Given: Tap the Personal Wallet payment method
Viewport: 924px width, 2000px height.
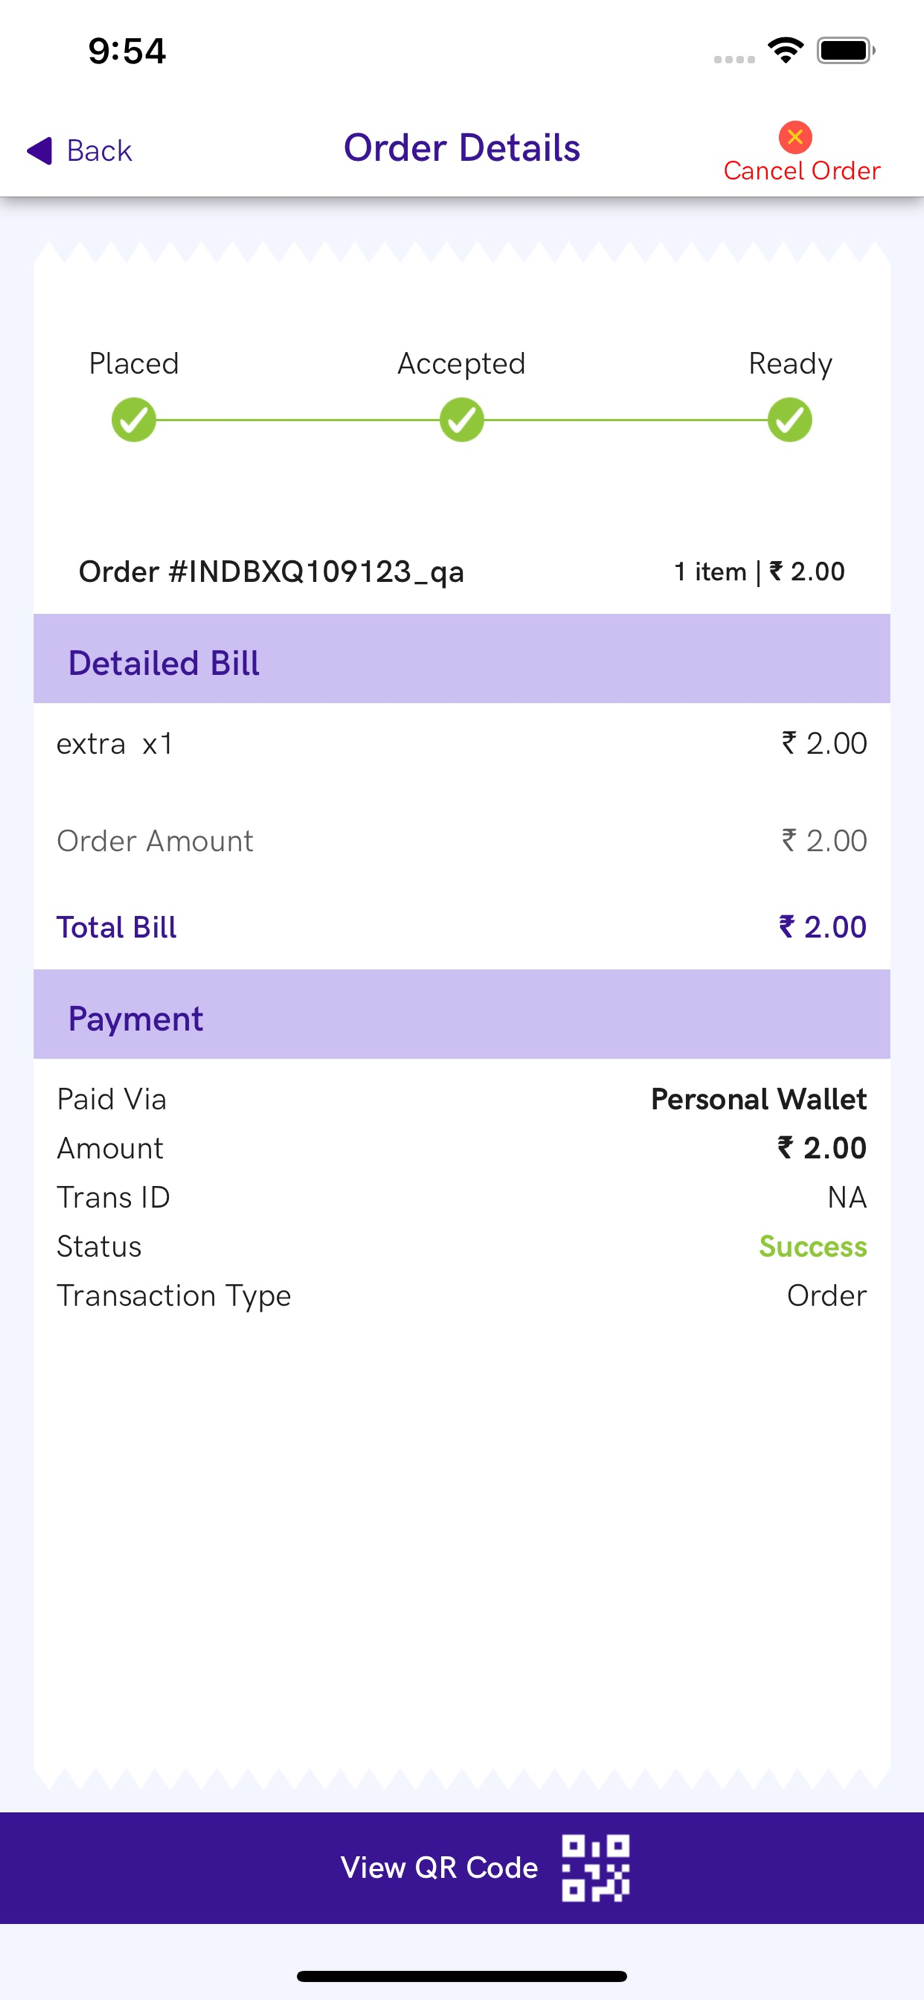Looking at the screenshot, I should pyautogui.click(x=758, y=1099).
